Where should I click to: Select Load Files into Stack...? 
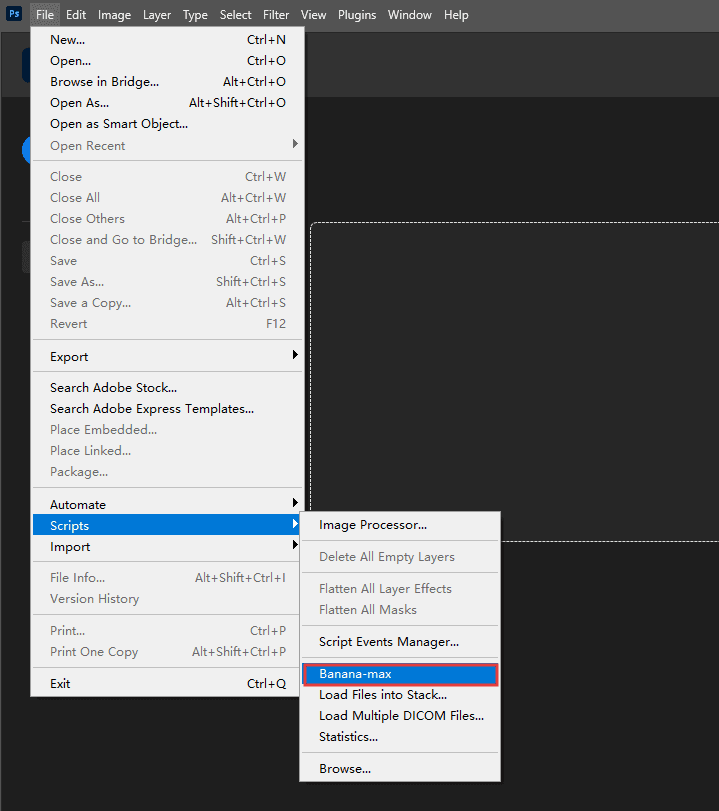pyautogui.click(x=400, y=695)
